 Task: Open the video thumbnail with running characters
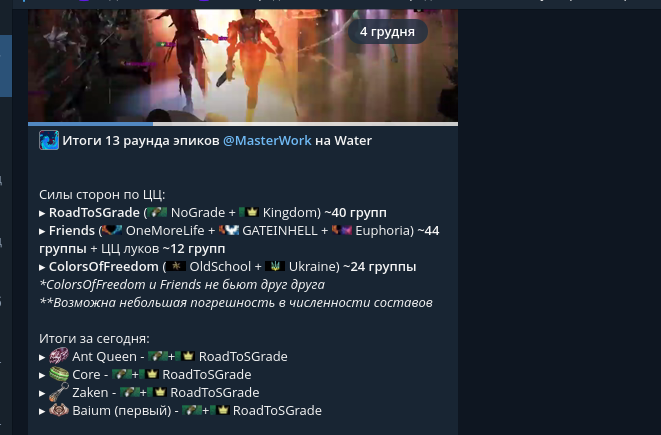point(243,65)
